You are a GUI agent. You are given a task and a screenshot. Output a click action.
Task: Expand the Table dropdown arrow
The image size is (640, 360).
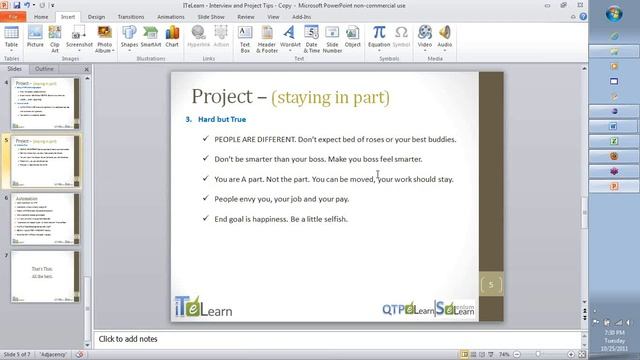coord(11,51)
